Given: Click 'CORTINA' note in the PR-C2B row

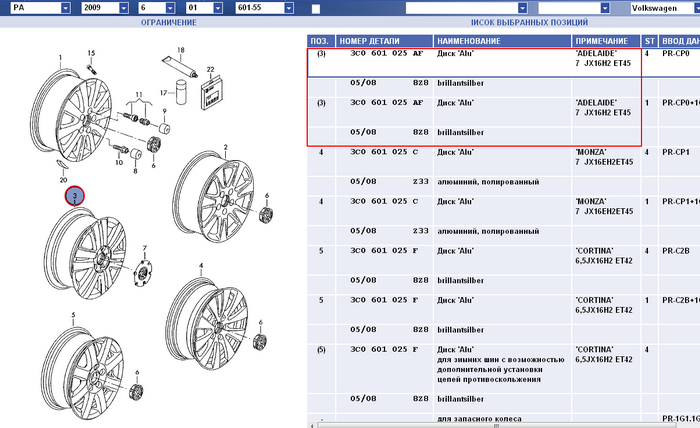Looking at the screenshot, I should [x=594, y=250].
